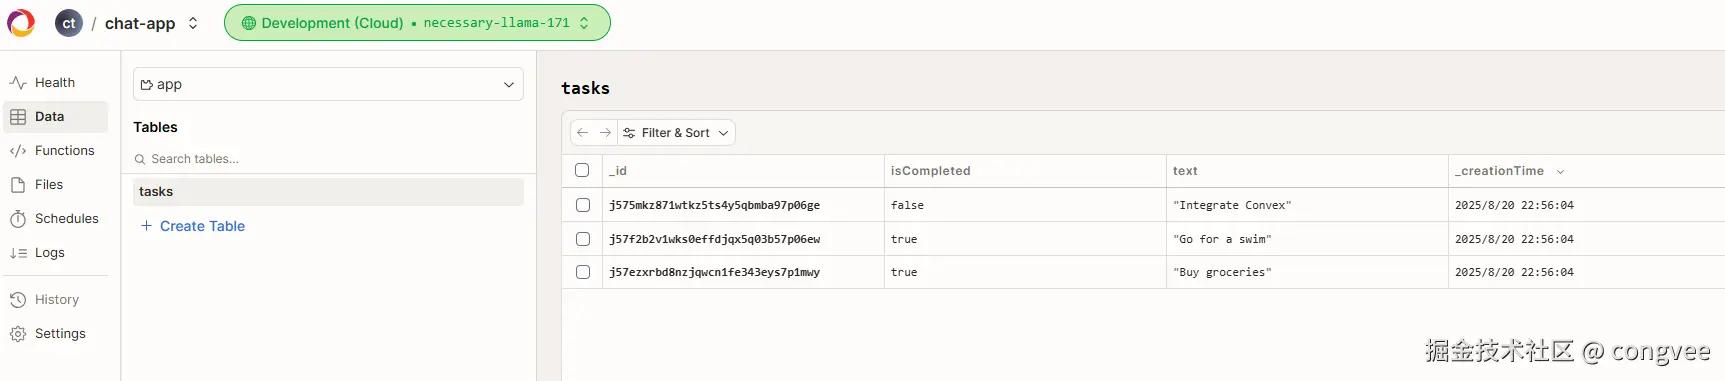Click the Data table icon
1725x381 pixels.
pyautogui.click(x=18, y=117)
